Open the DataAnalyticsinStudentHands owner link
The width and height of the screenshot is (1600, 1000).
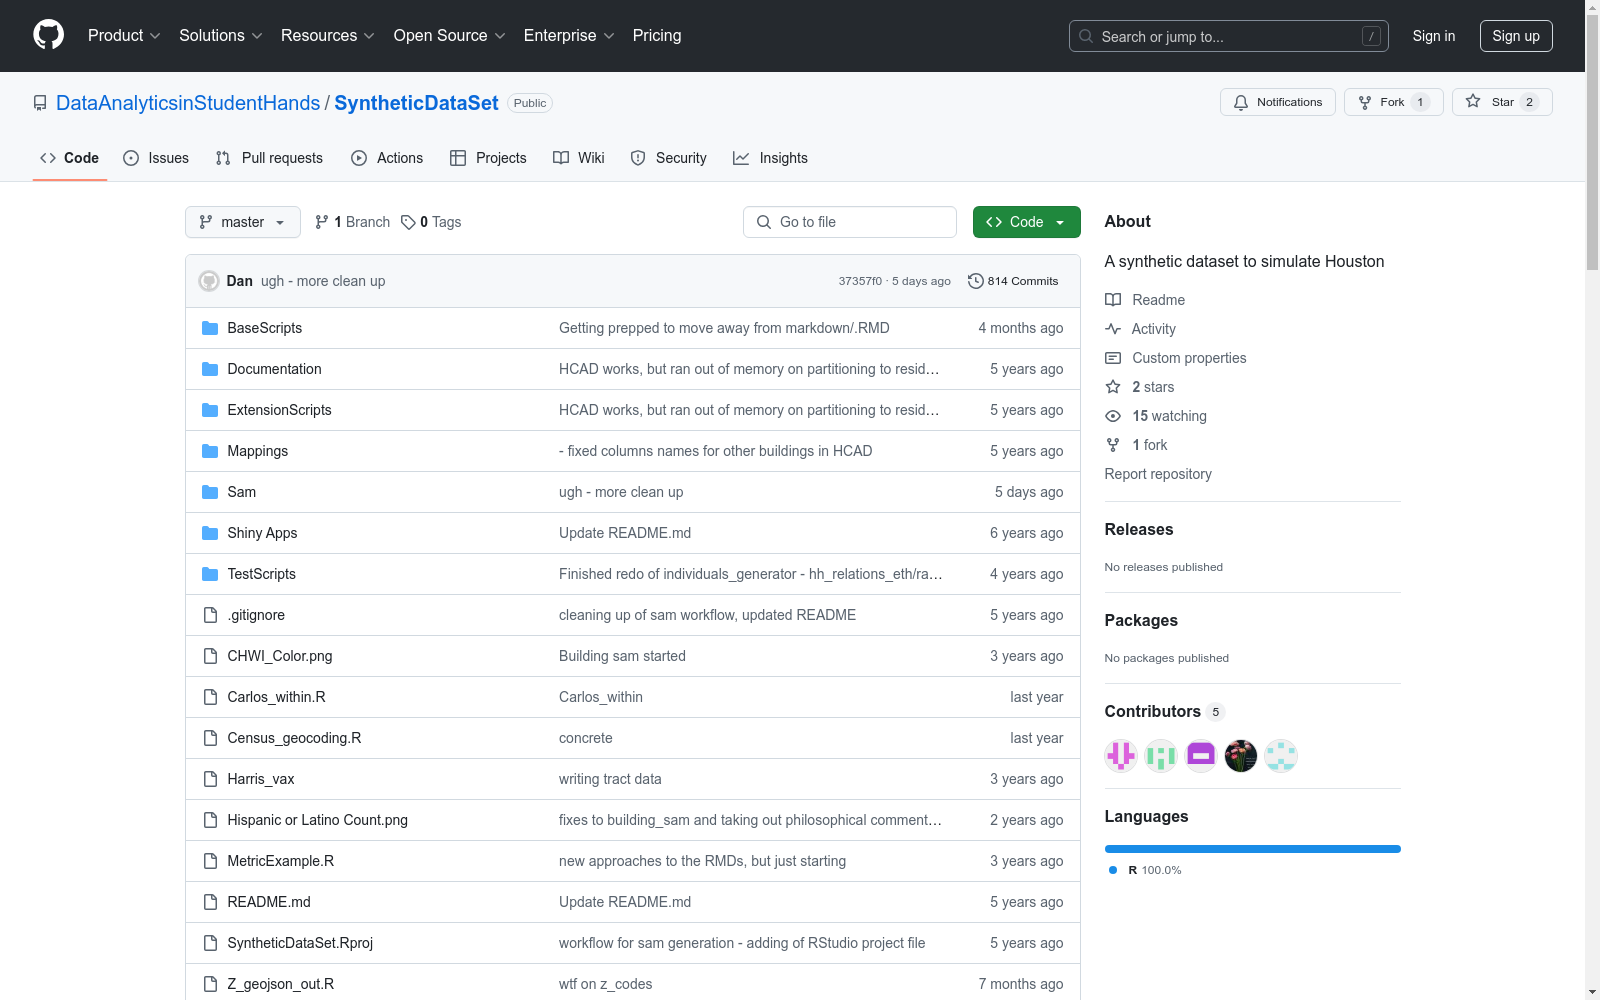tap(188, 103)
